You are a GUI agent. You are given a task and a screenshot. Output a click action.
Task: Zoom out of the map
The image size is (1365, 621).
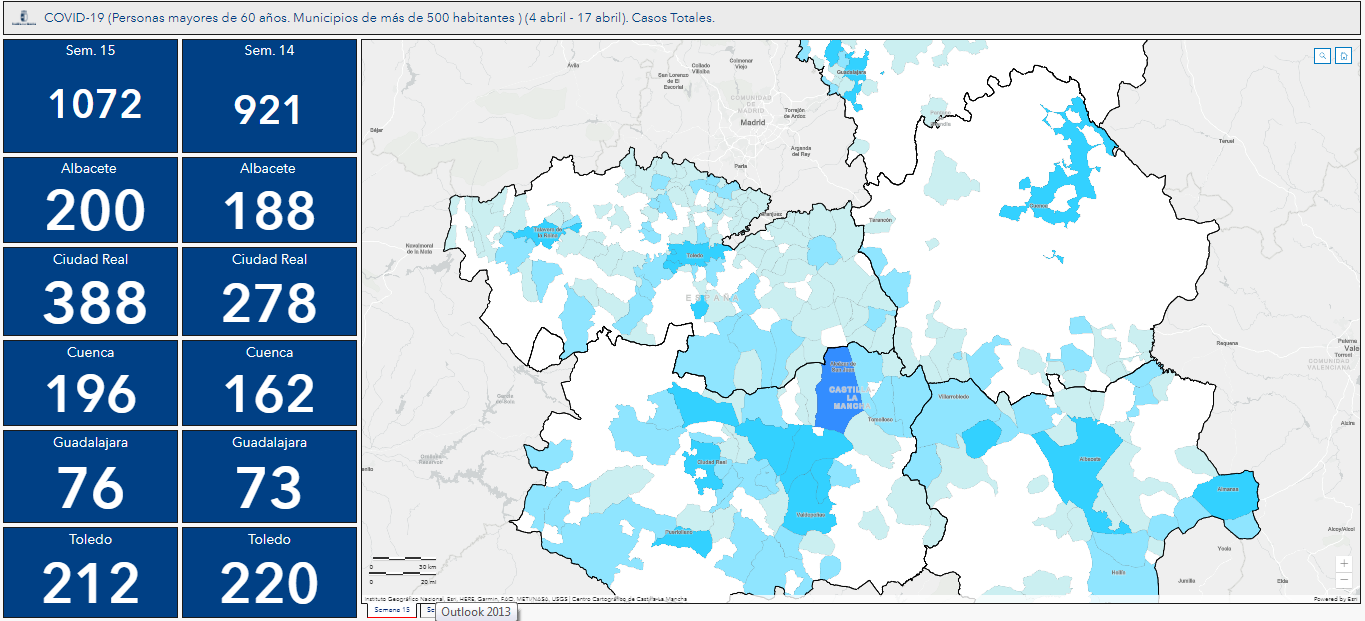pos(1344,580)
